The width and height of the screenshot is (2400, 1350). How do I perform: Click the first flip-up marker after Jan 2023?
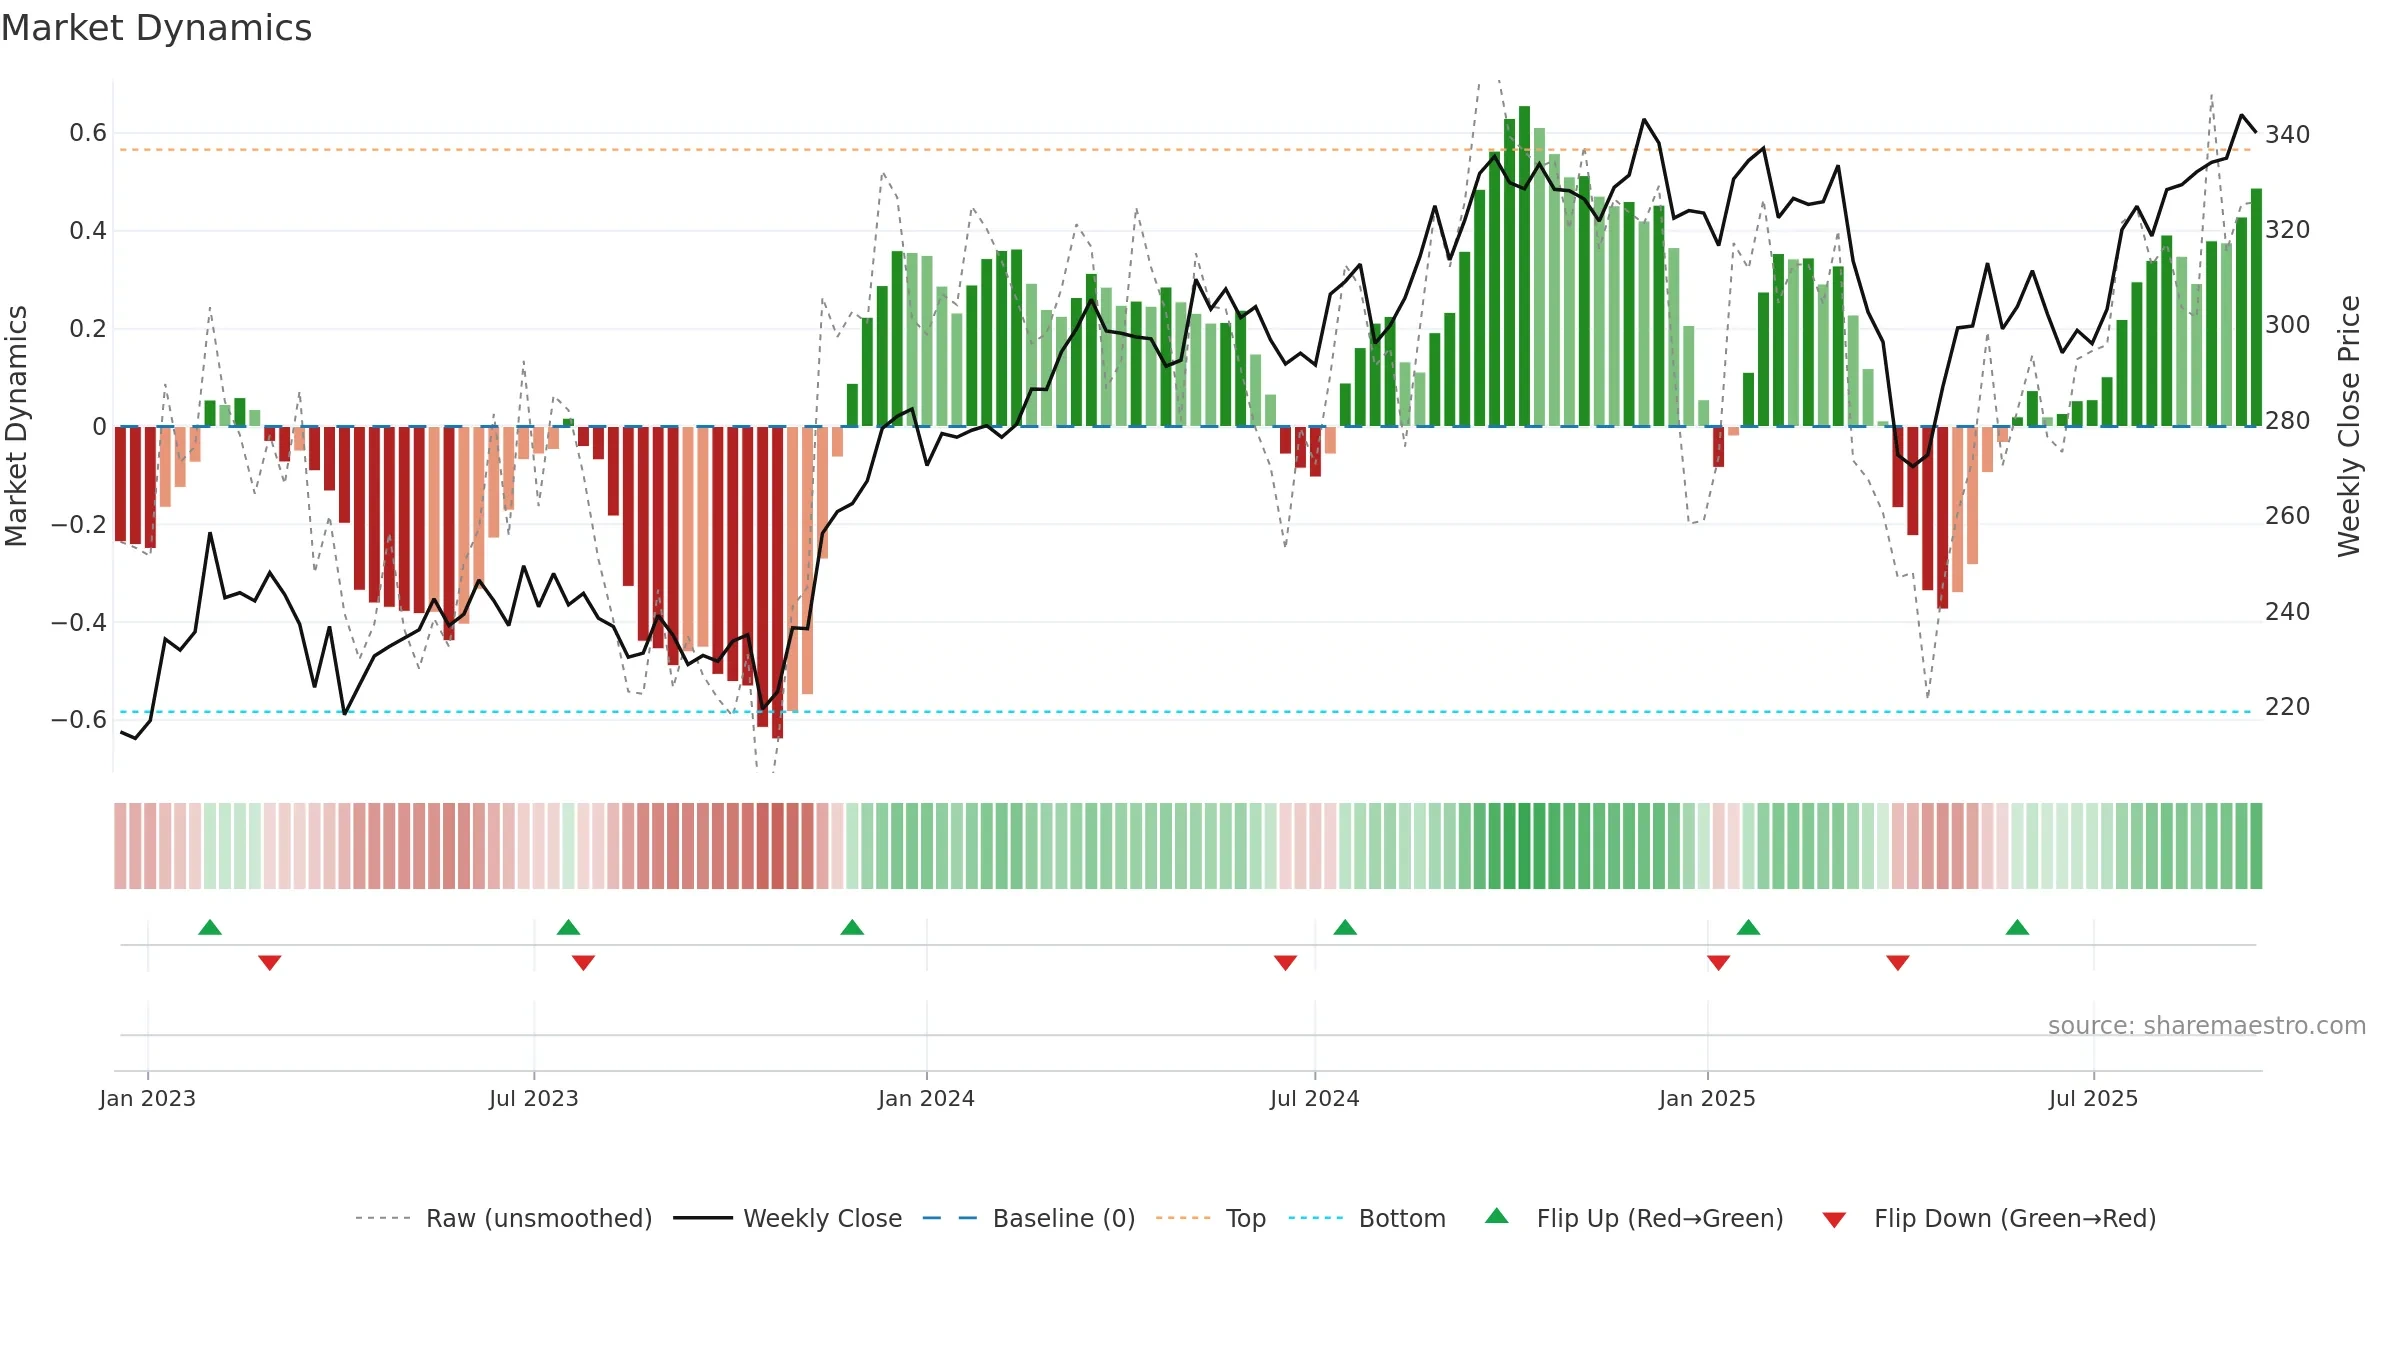point(210,927)
